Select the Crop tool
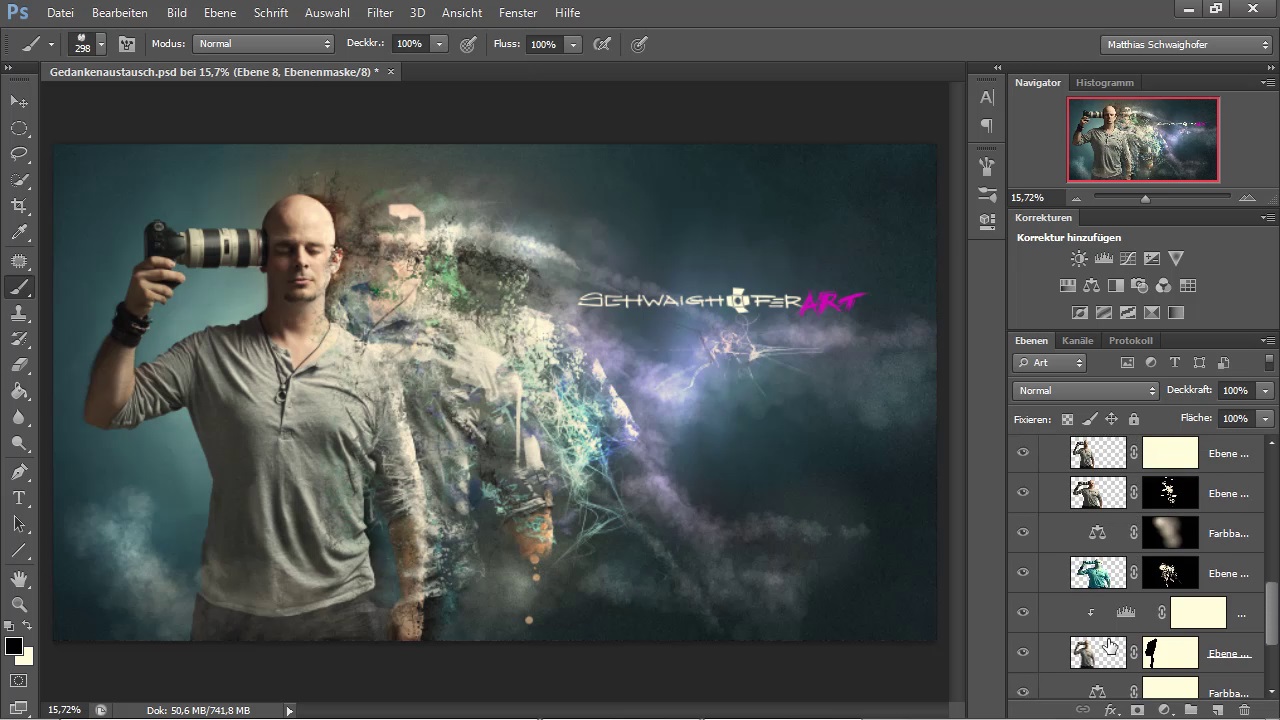This screenshot has width=1280, height=720. point(19,206)
